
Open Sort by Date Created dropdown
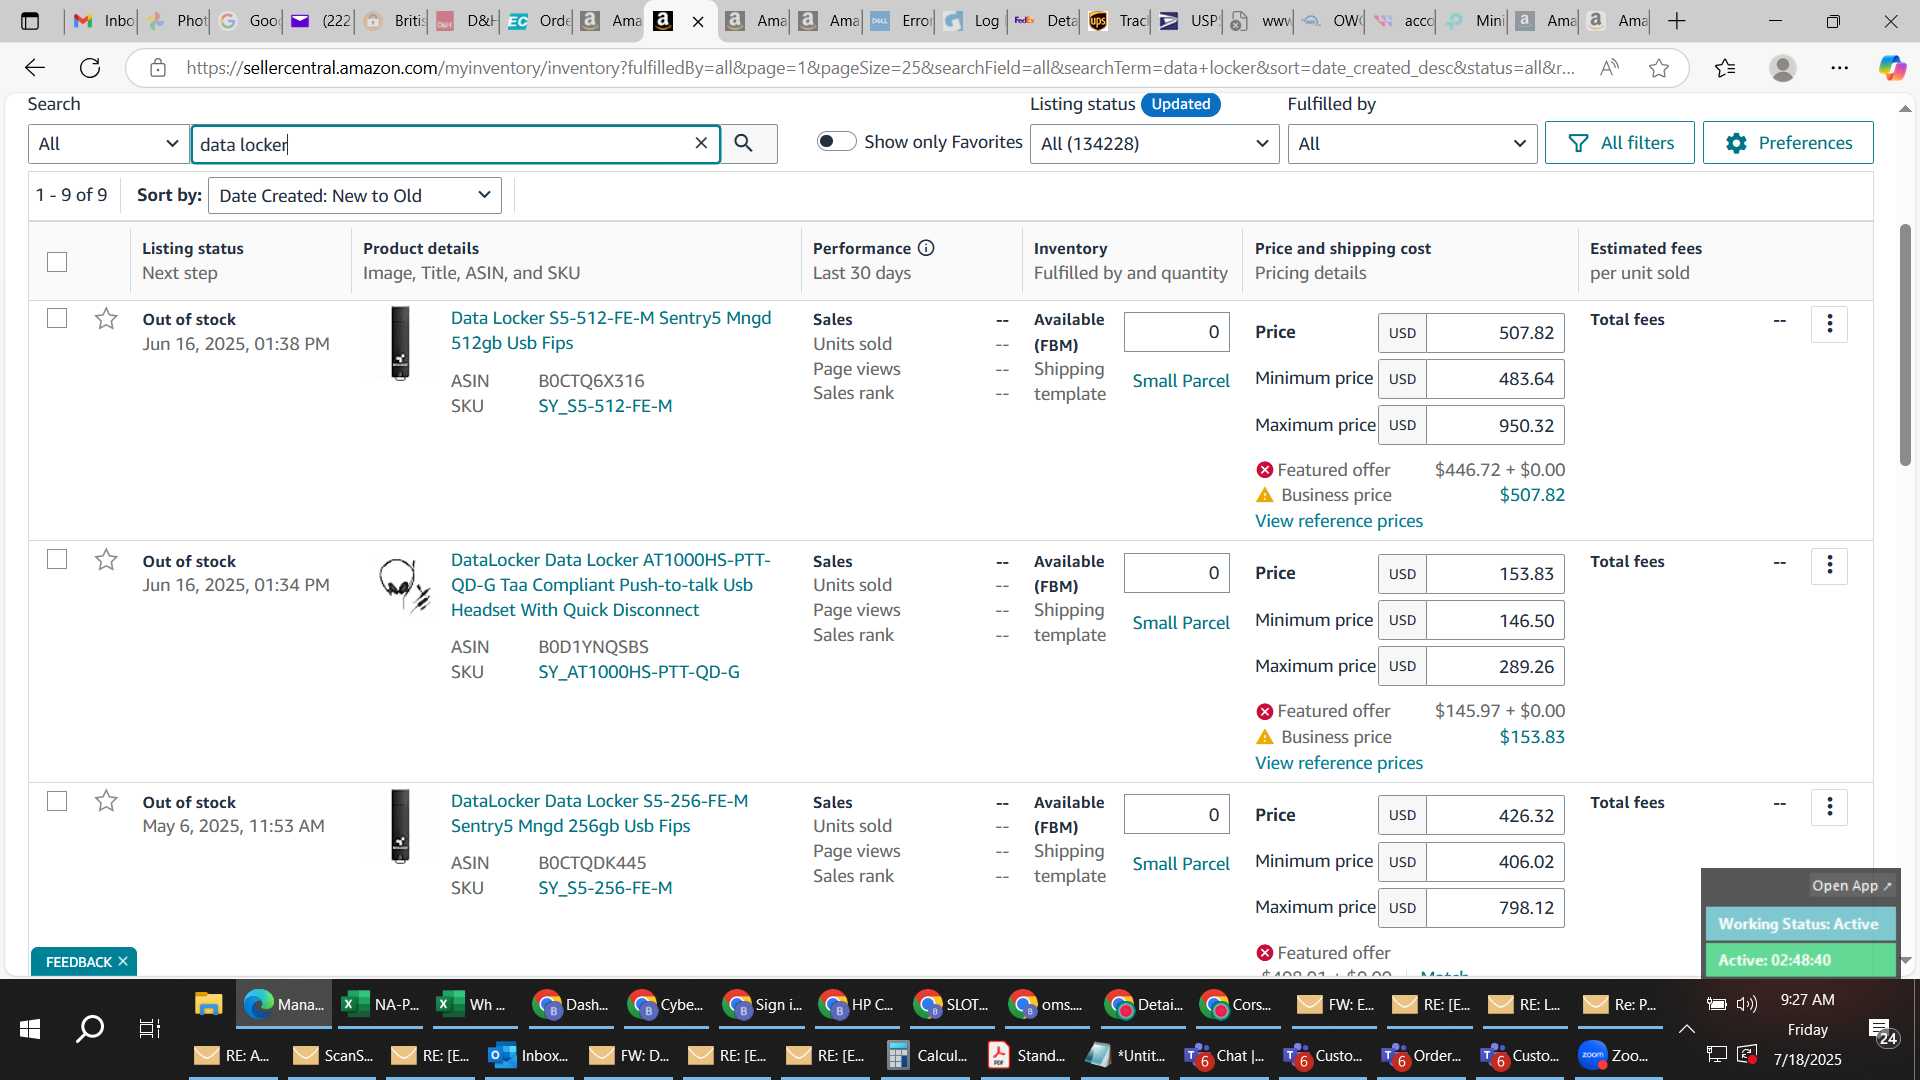[354, 195]
